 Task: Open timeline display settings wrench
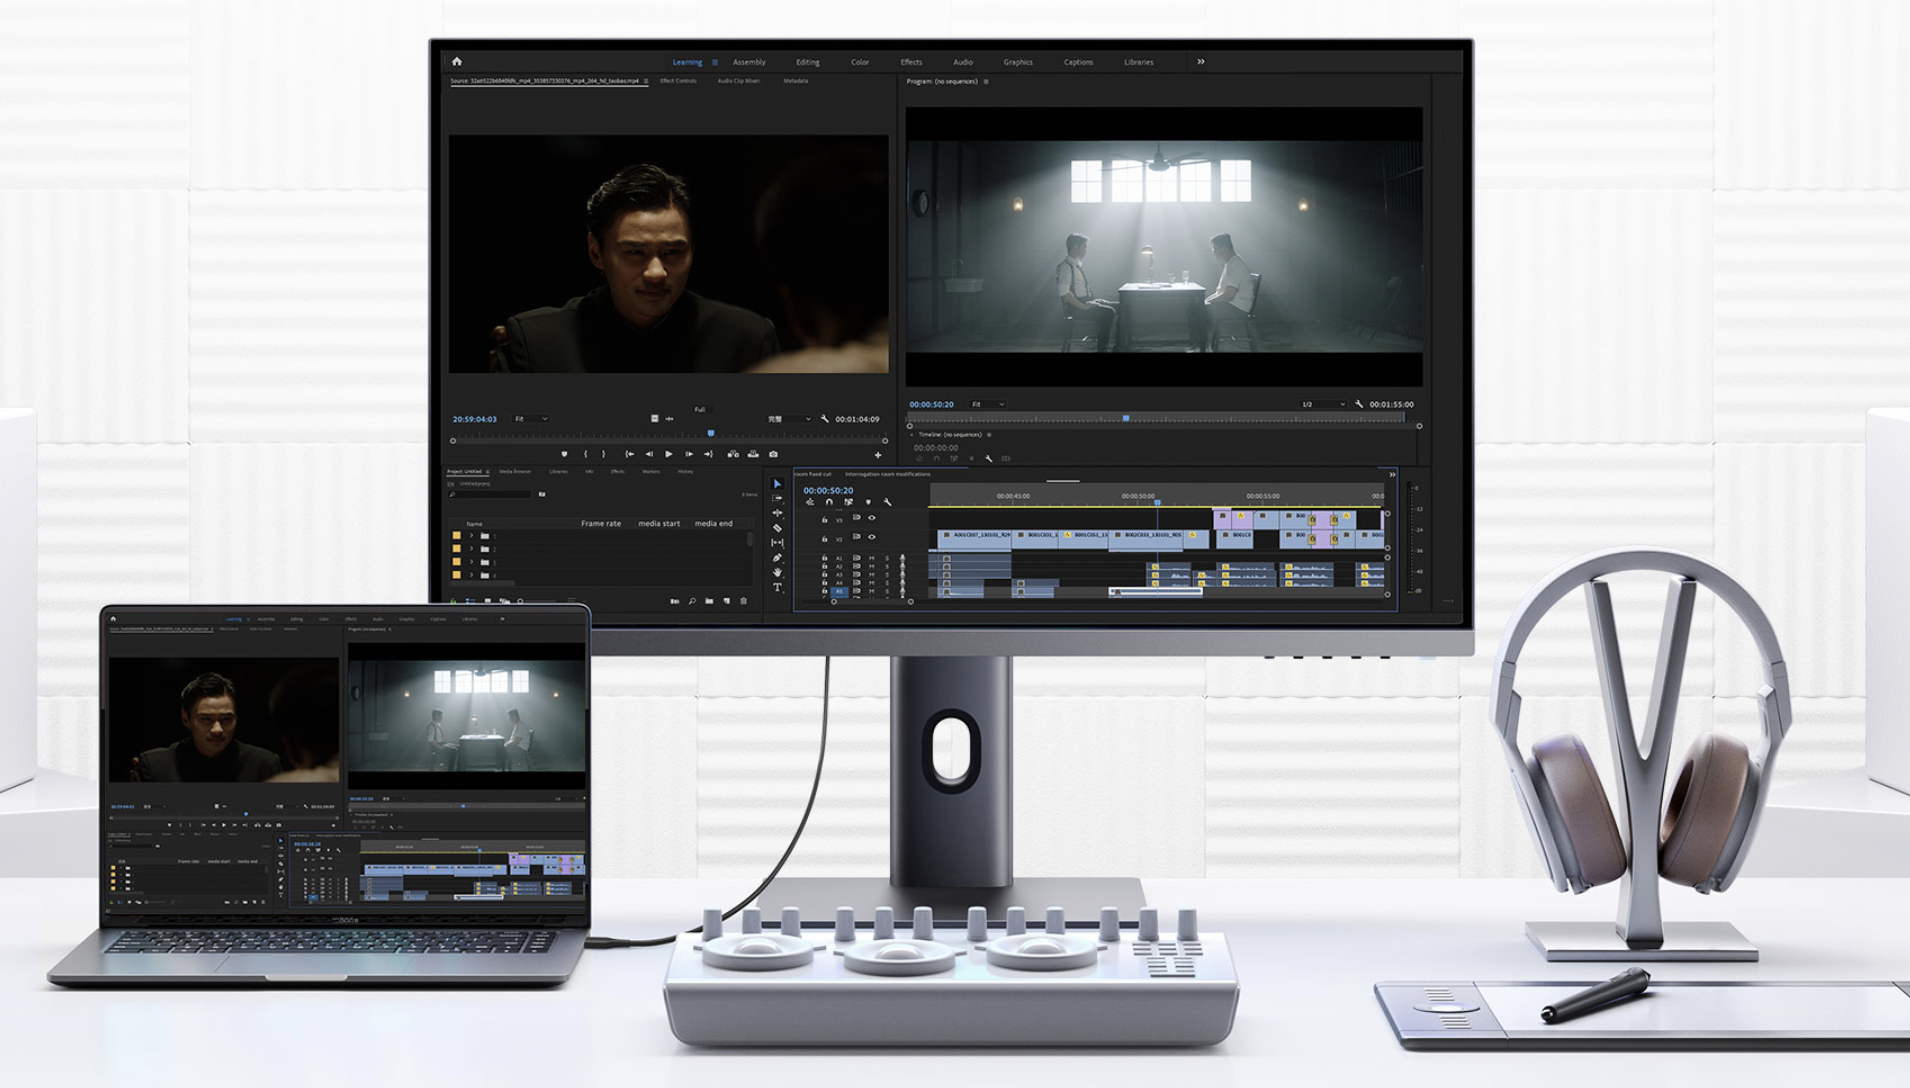click(887, 502)
